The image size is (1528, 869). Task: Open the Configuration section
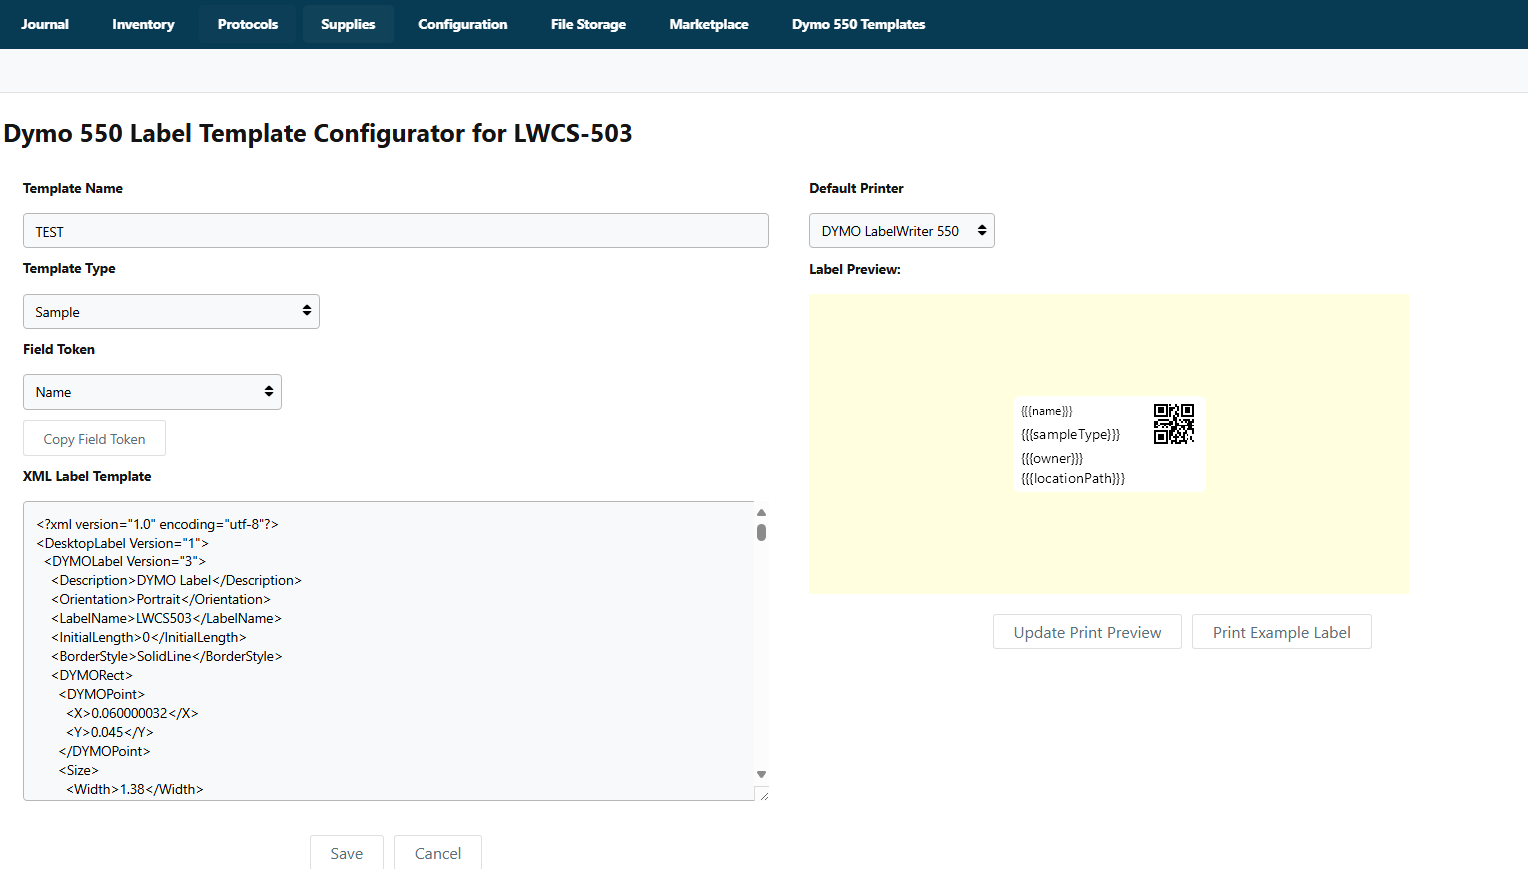(462, 24)
